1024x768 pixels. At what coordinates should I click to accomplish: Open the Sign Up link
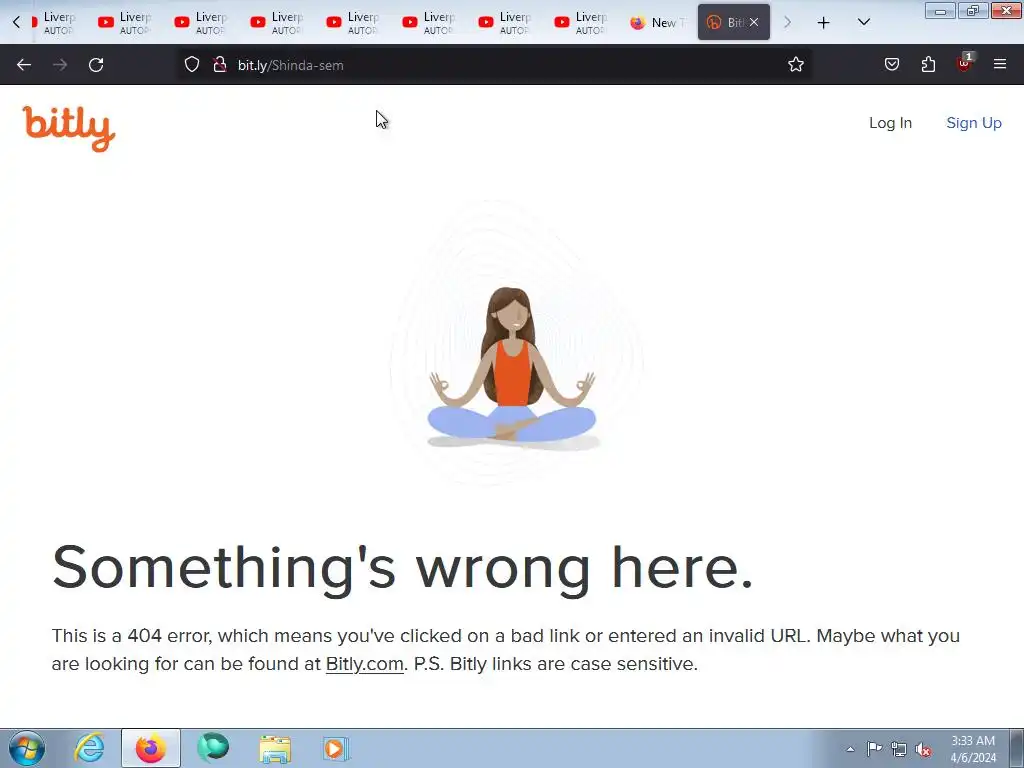tap(974, 123)
